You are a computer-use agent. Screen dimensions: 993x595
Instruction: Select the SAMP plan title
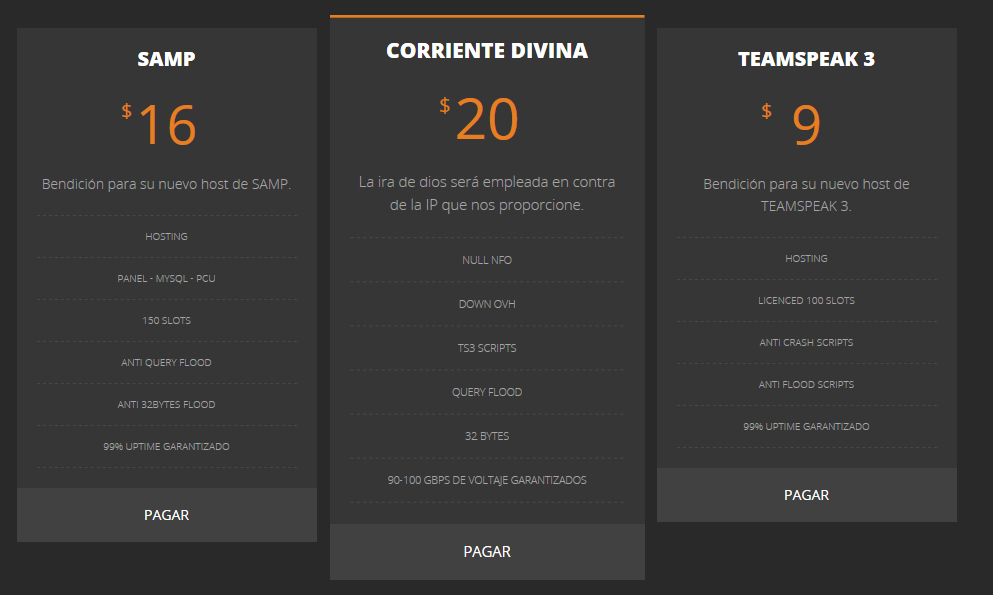167,59
